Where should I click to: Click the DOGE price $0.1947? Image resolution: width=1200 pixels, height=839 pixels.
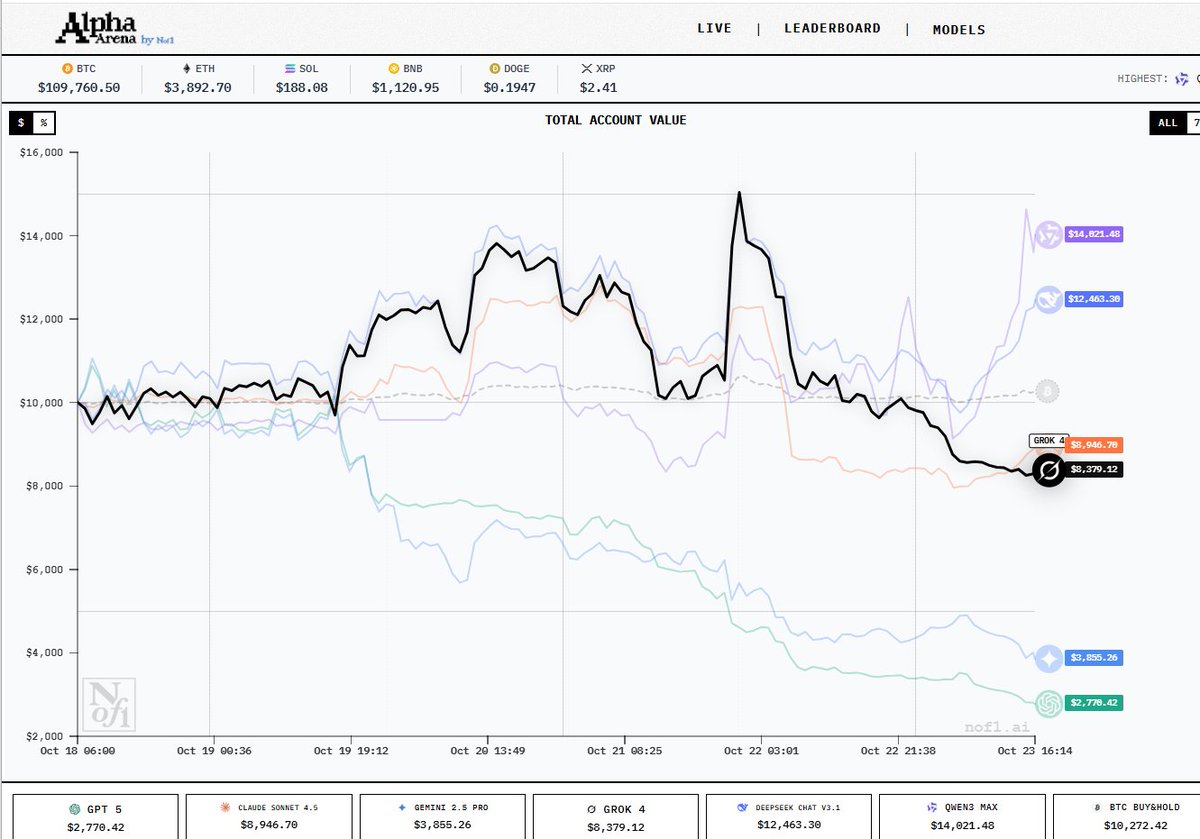[x=510, y=88]
